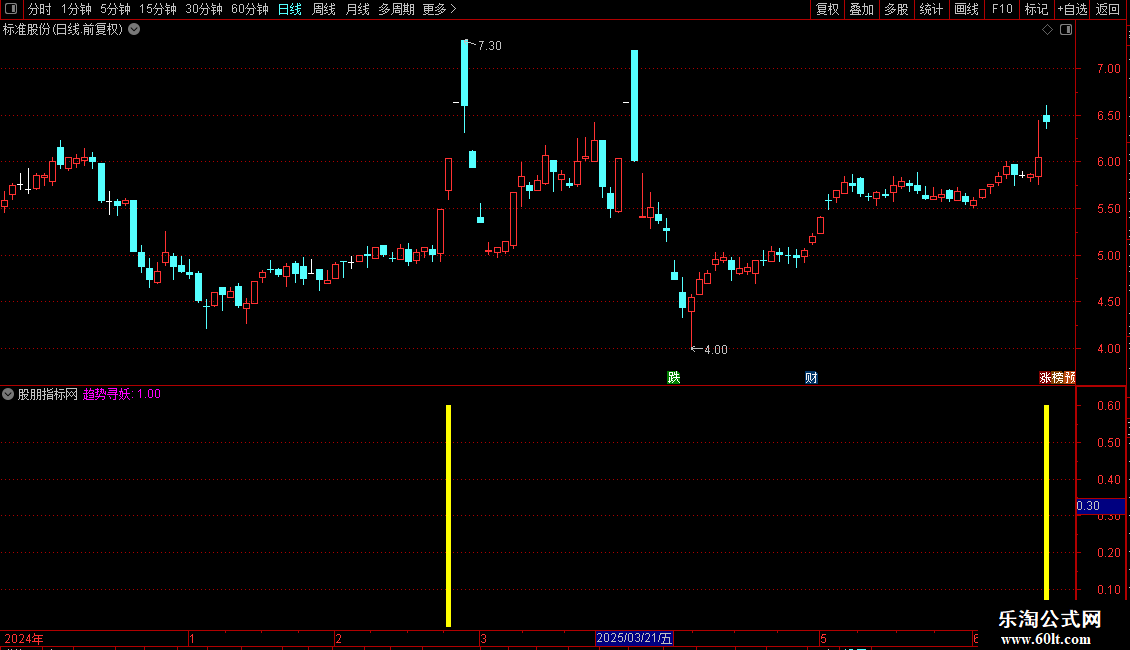The width and height of the screenshot is (1130, 650).
Task: Open the 复权 adjustment menu
Action: tap(827, 9)
